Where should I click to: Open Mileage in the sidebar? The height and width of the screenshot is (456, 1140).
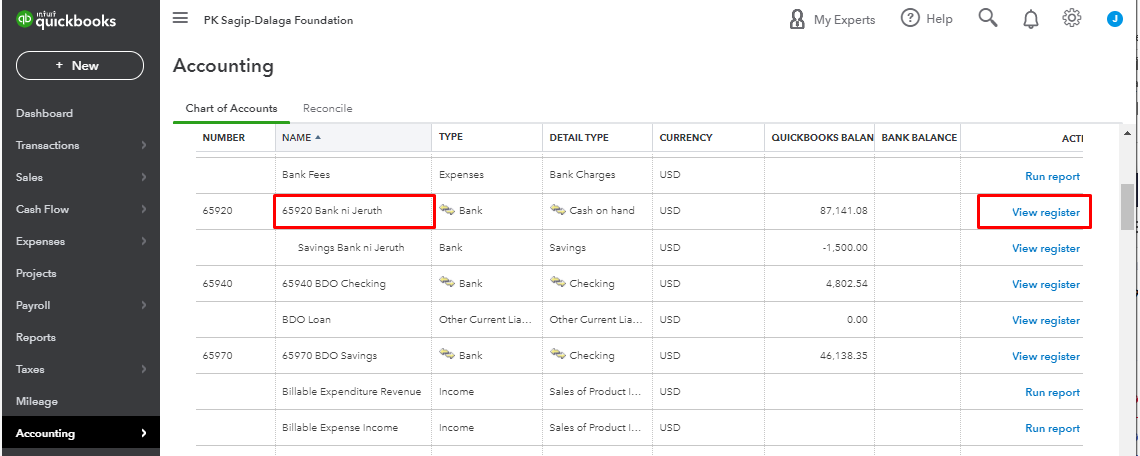[x=37, y=401]
